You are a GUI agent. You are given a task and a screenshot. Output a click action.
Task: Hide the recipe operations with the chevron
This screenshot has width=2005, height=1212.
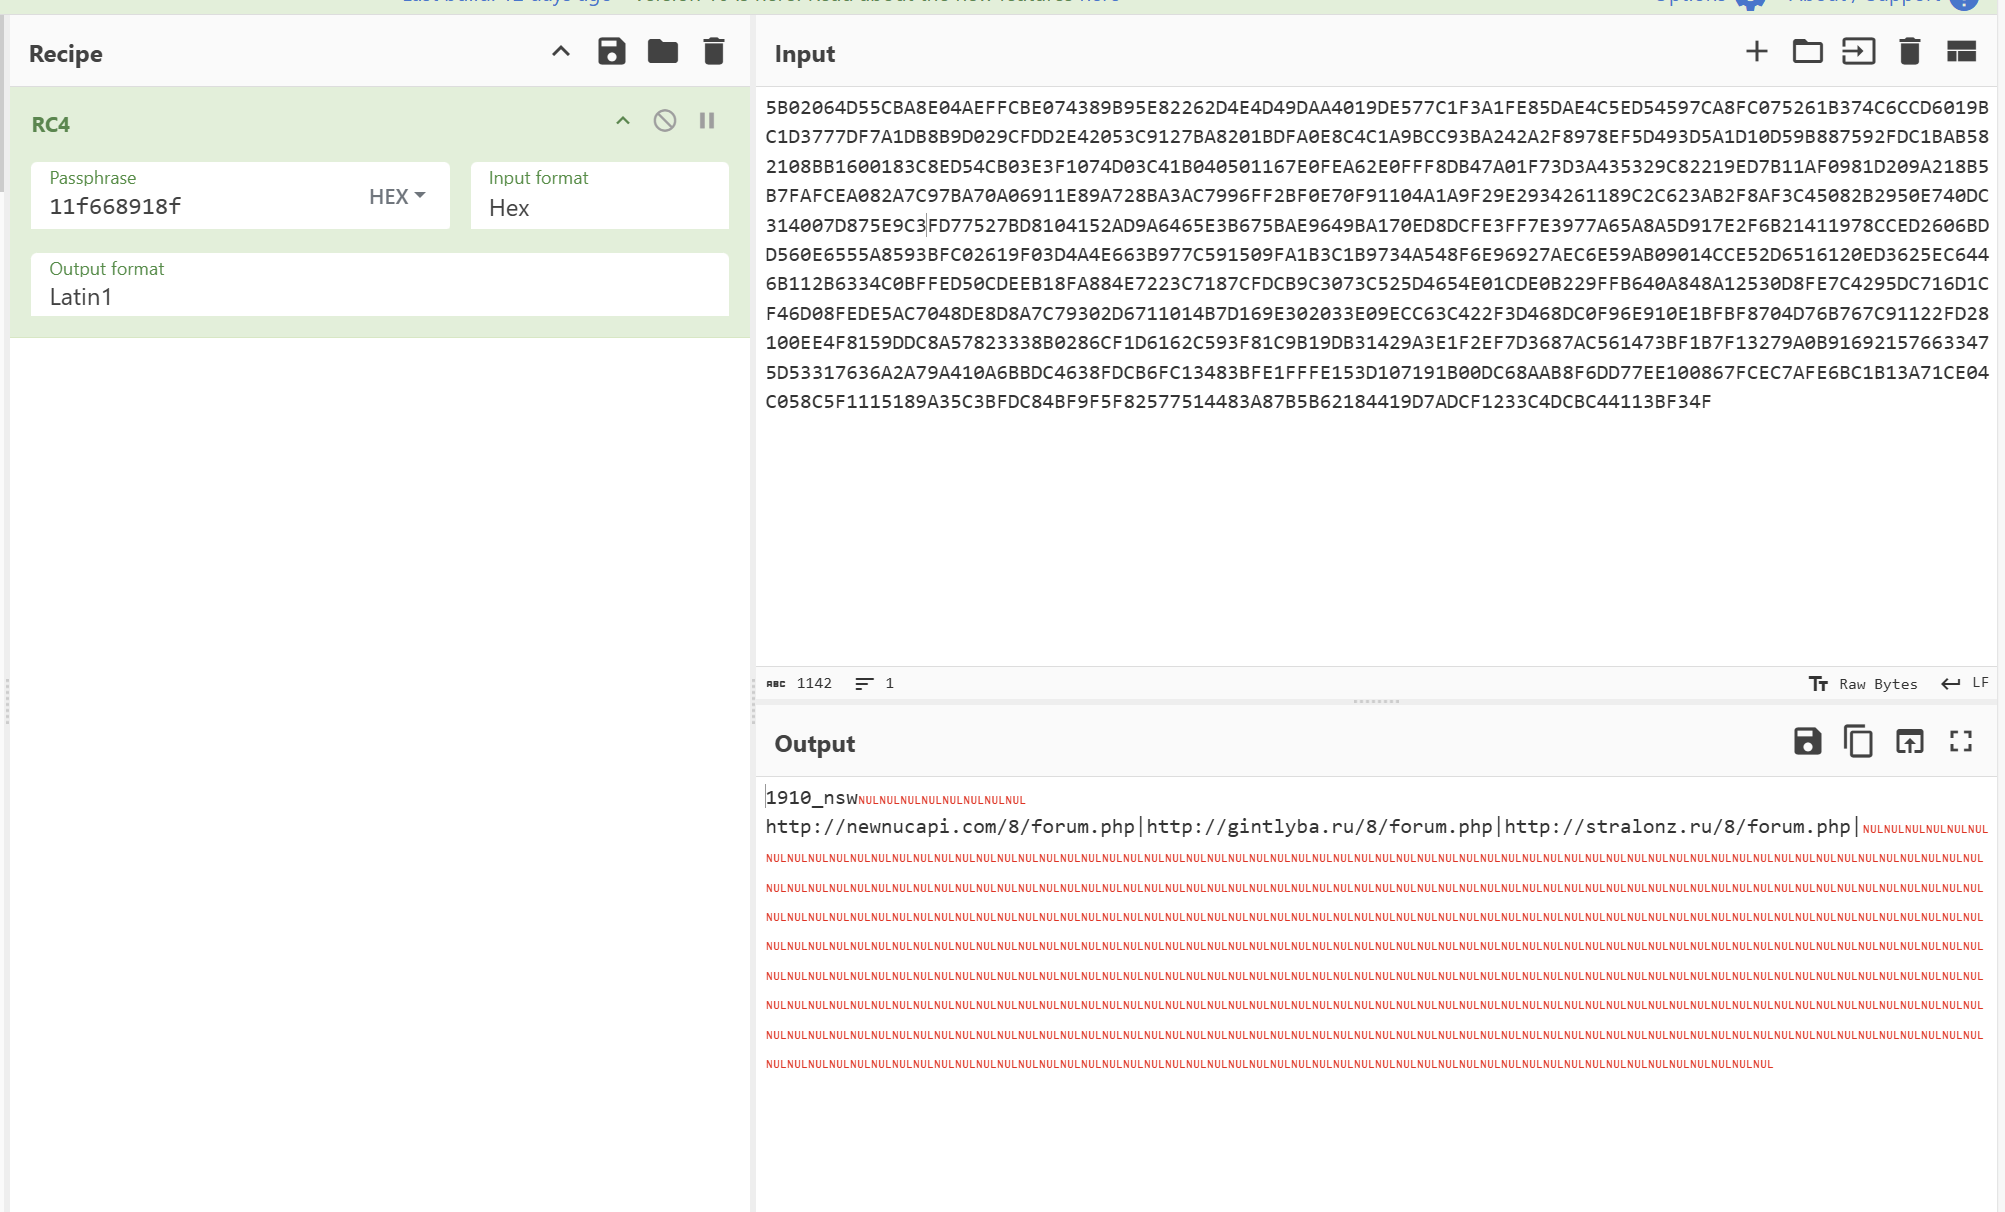point(561,52)
